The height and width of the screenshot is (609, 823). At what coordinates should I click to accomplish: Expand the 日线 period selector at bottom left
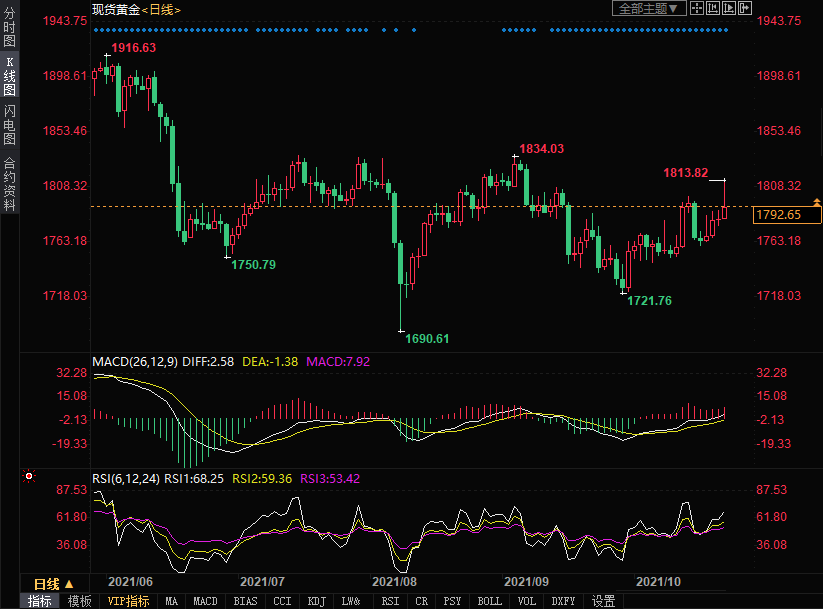53,583
